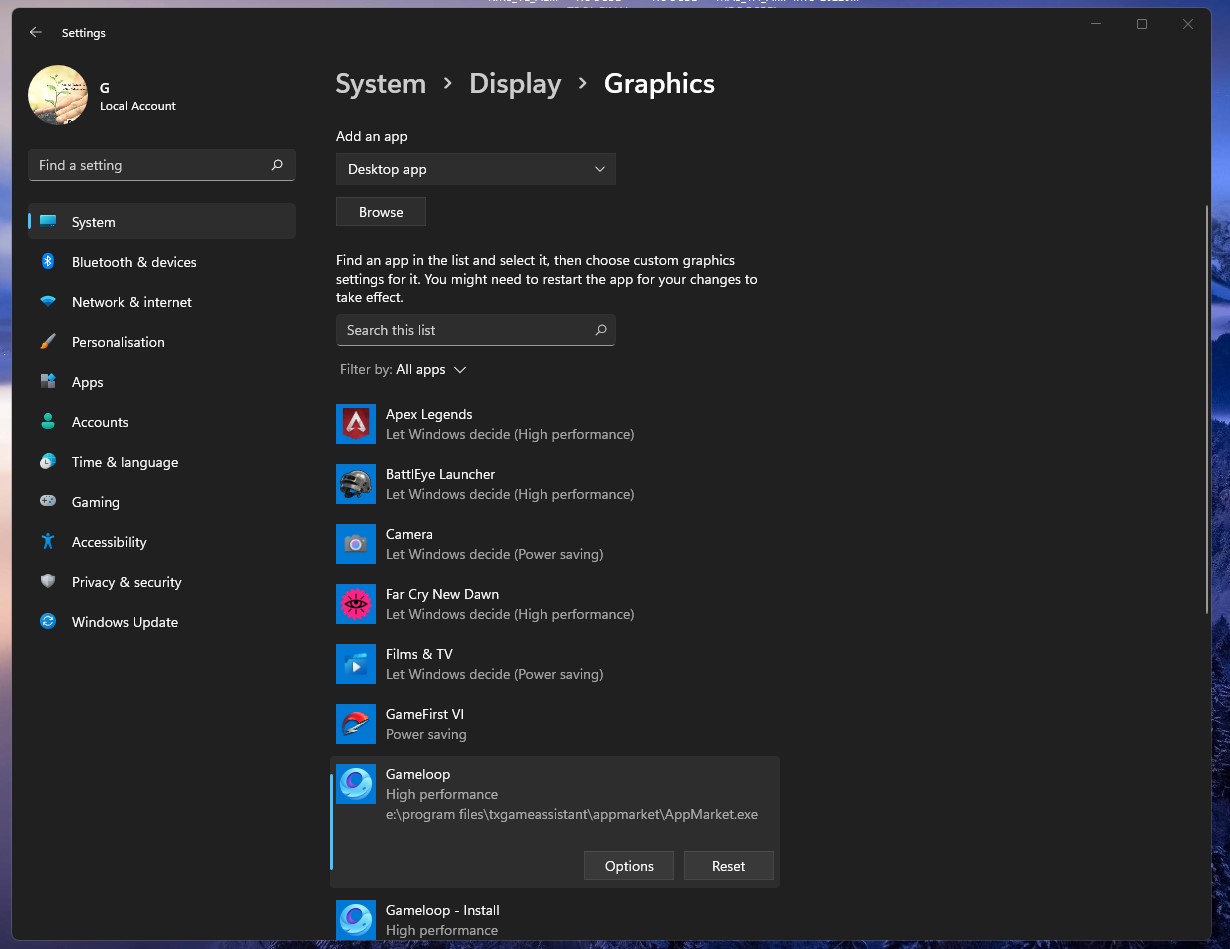Select the GameFirst VI entry
Viewport: 1230px width, 949px height.
(x=555, y=724)
